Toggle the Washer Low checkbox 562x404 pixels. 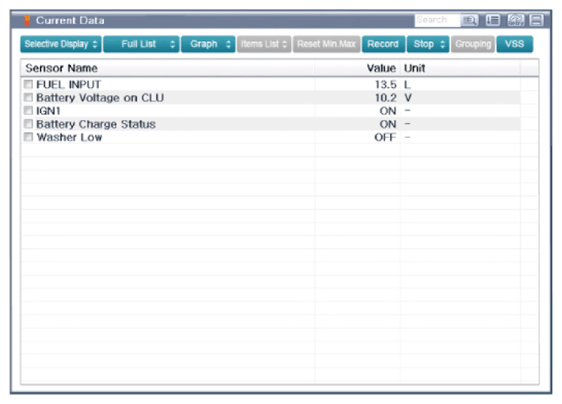(x=28, y=137)
